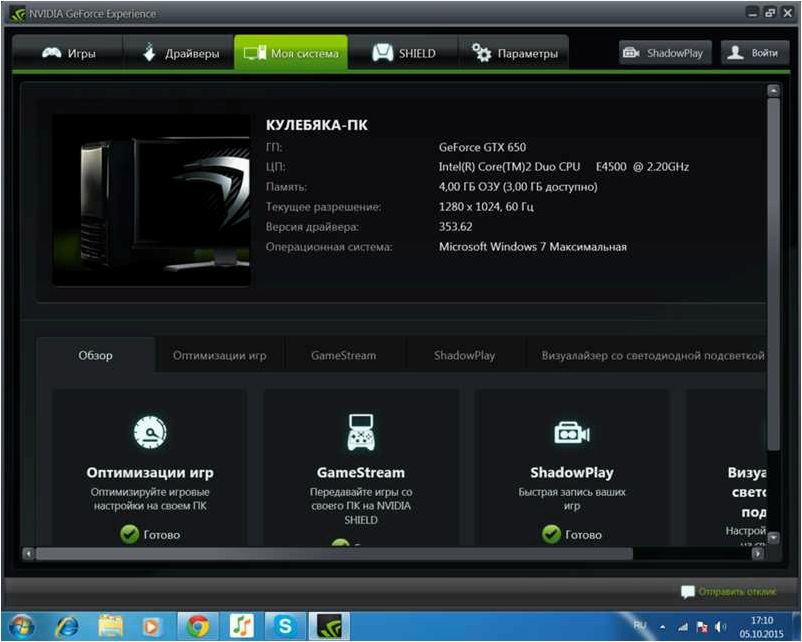The height and width of the screenshot is (642, 802).
Task: Click green Готово checkmark under Оптимизации игр
Action: [x=129, y=534]
